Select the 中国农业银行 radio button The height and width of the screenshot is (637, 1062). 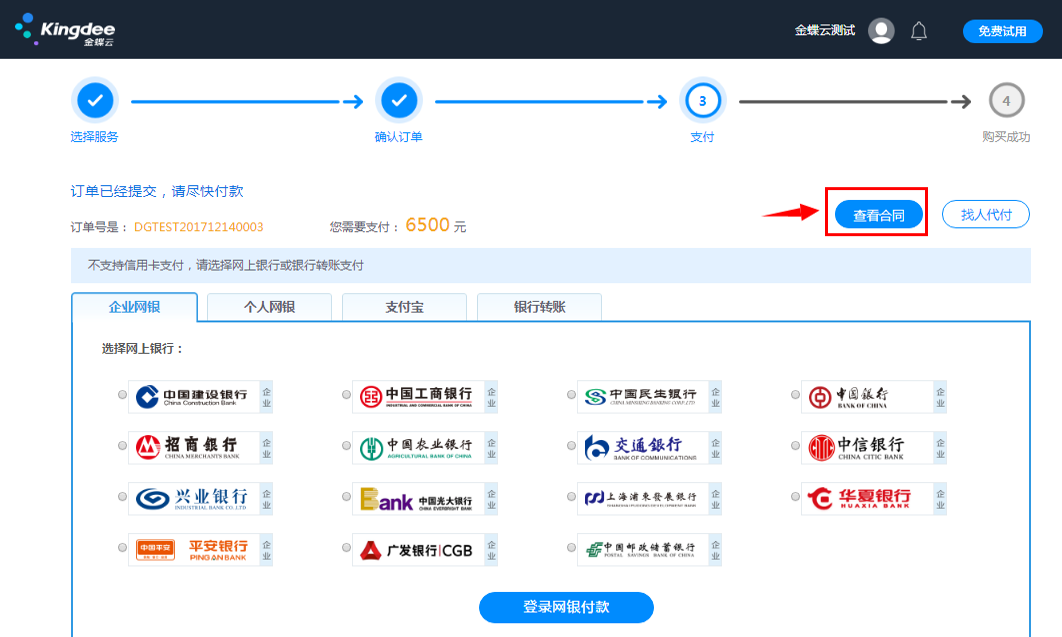click(x=346, y=445)
